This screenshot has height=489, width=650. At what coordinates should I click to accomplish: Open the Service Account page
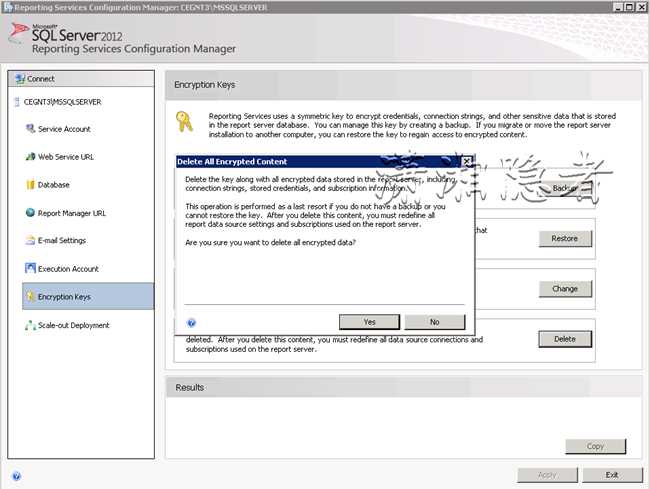64,129
